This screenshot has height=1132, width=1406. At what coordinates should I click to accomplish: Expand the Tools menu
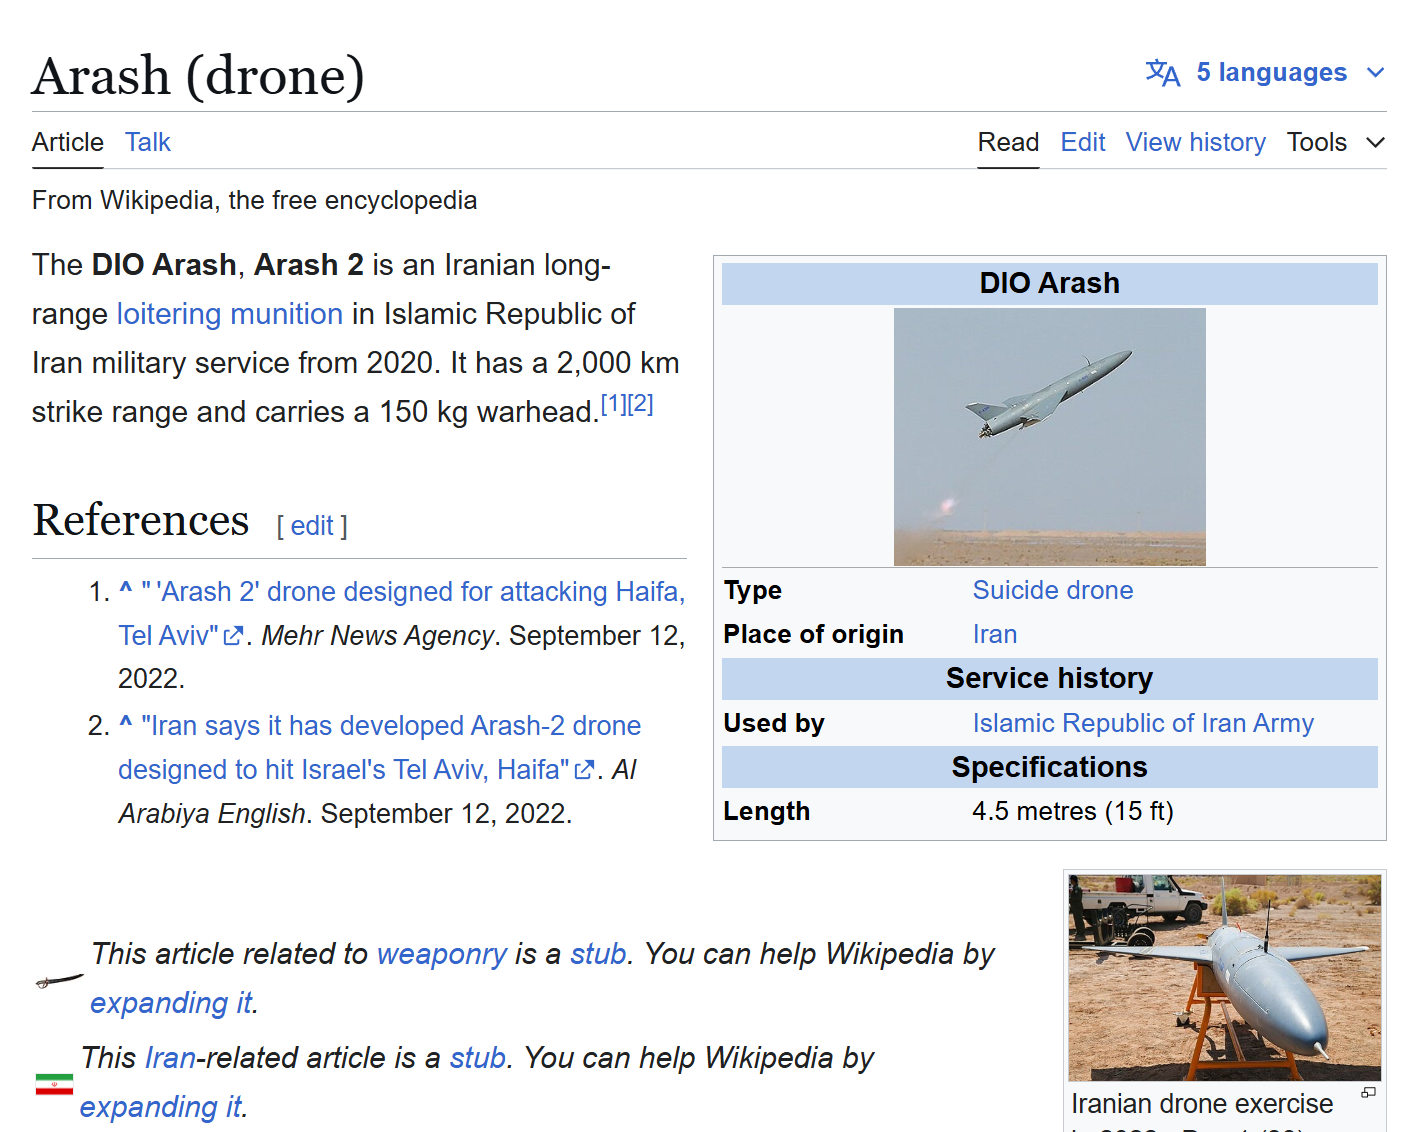click(x=1336, y=142)
